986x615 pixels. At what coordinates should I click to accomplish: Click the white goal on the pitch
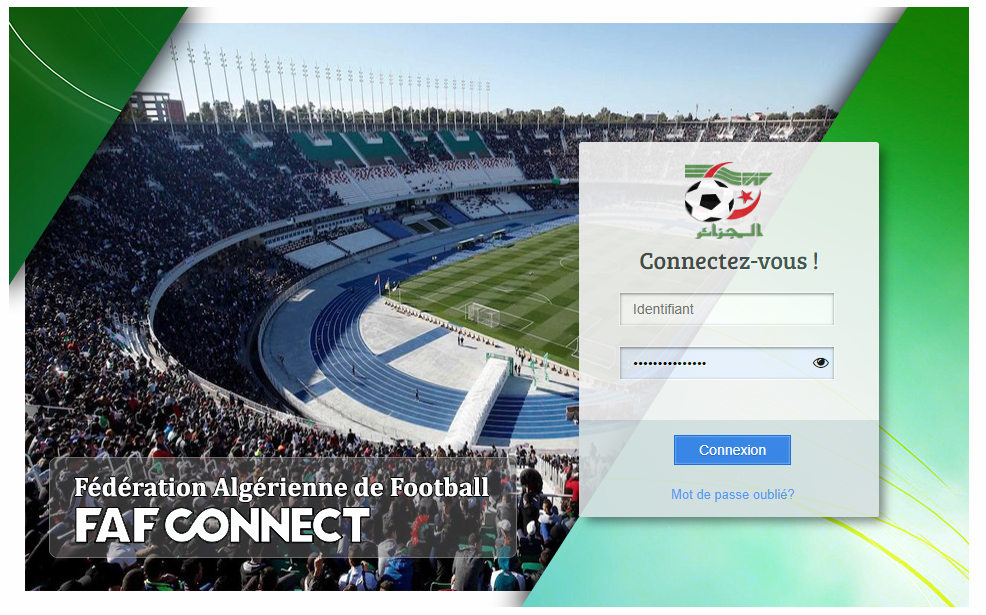[x=484, y=314]
